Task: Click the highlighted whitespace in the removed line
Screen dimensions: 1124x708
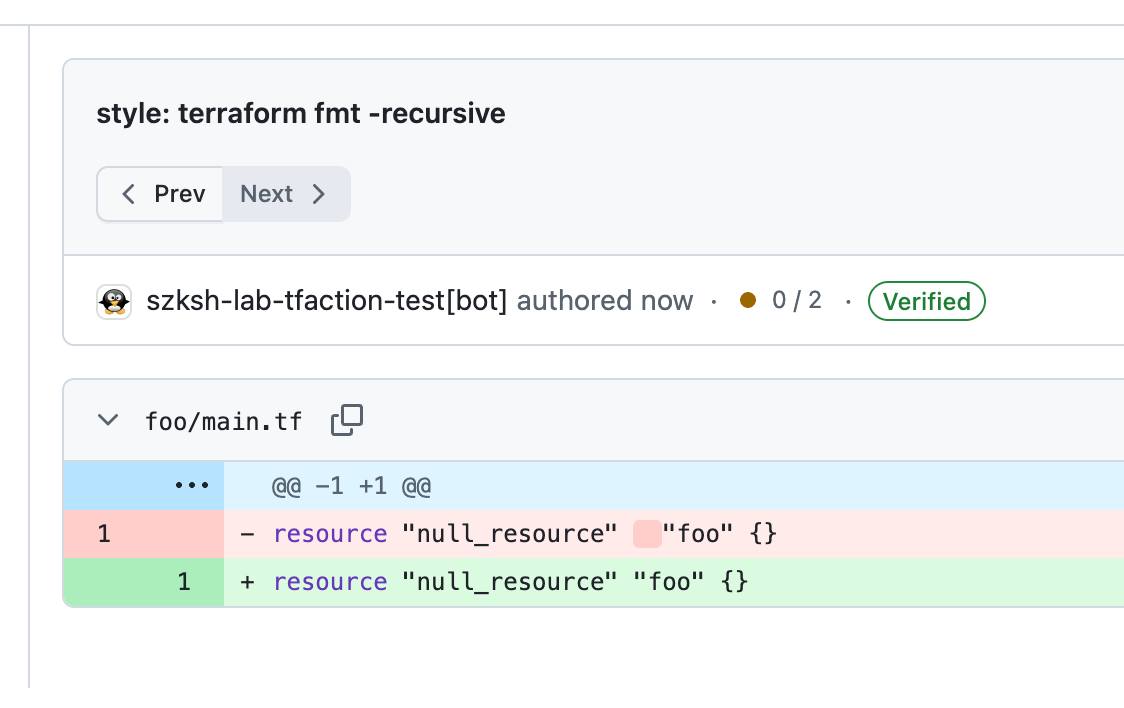Action: tap(646, 533)
